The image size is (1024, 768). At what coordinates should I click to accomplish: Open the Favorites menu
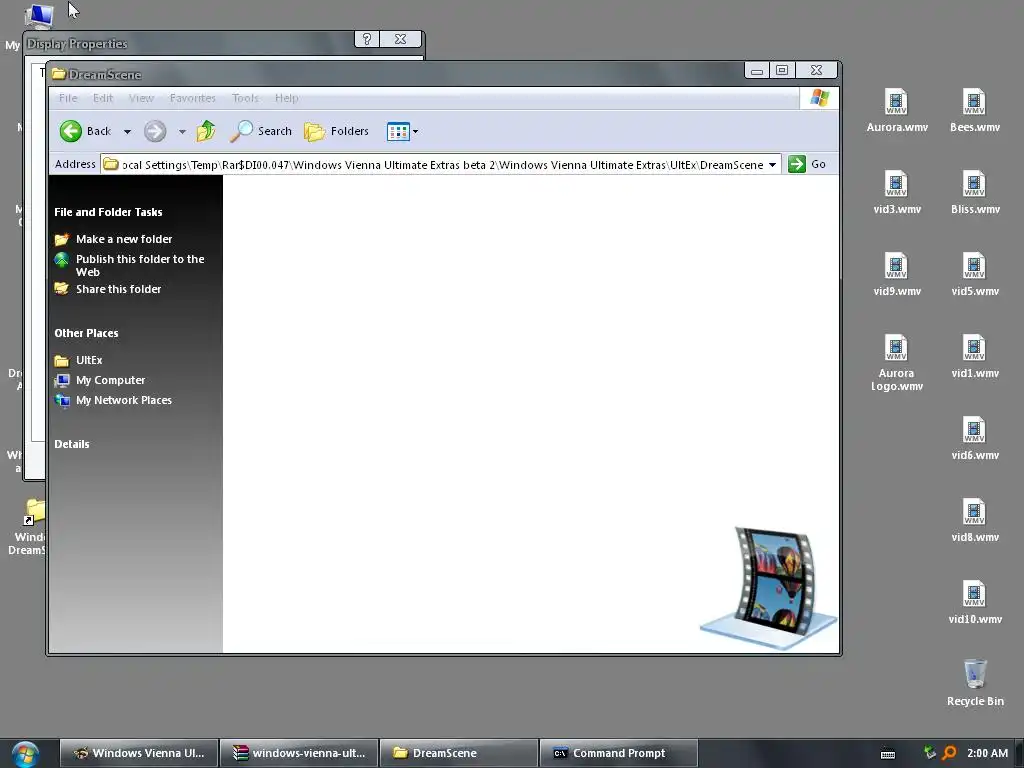pyautogui.click(x=193, y=98)
